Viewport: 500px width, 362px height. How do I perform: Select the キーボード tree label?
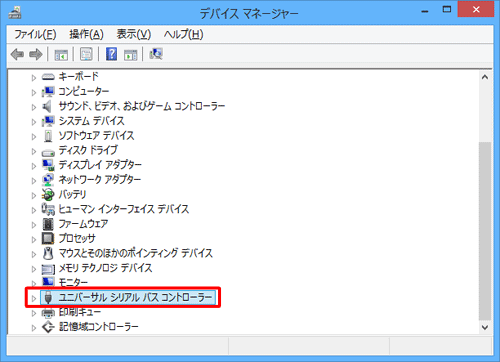pos(79,76)
